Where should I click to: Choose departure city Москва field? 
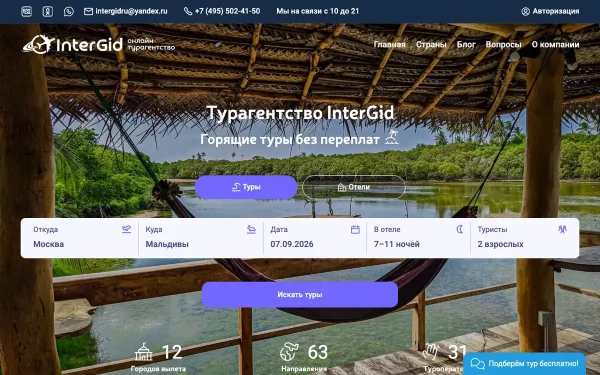[80, 238]
